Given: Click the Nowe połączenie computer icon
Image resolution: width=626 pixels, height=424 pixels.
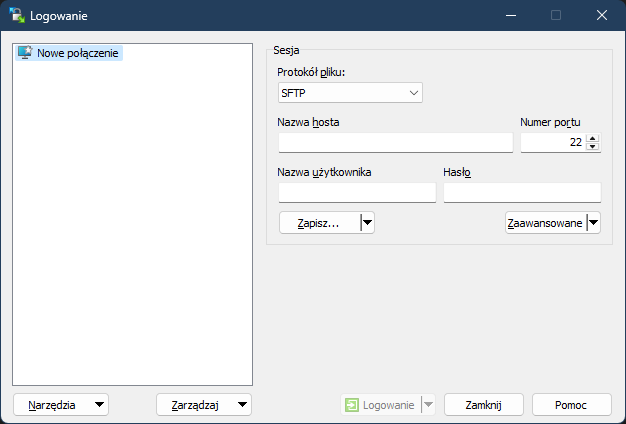Looking at the screenshot, I should (25, 53).
